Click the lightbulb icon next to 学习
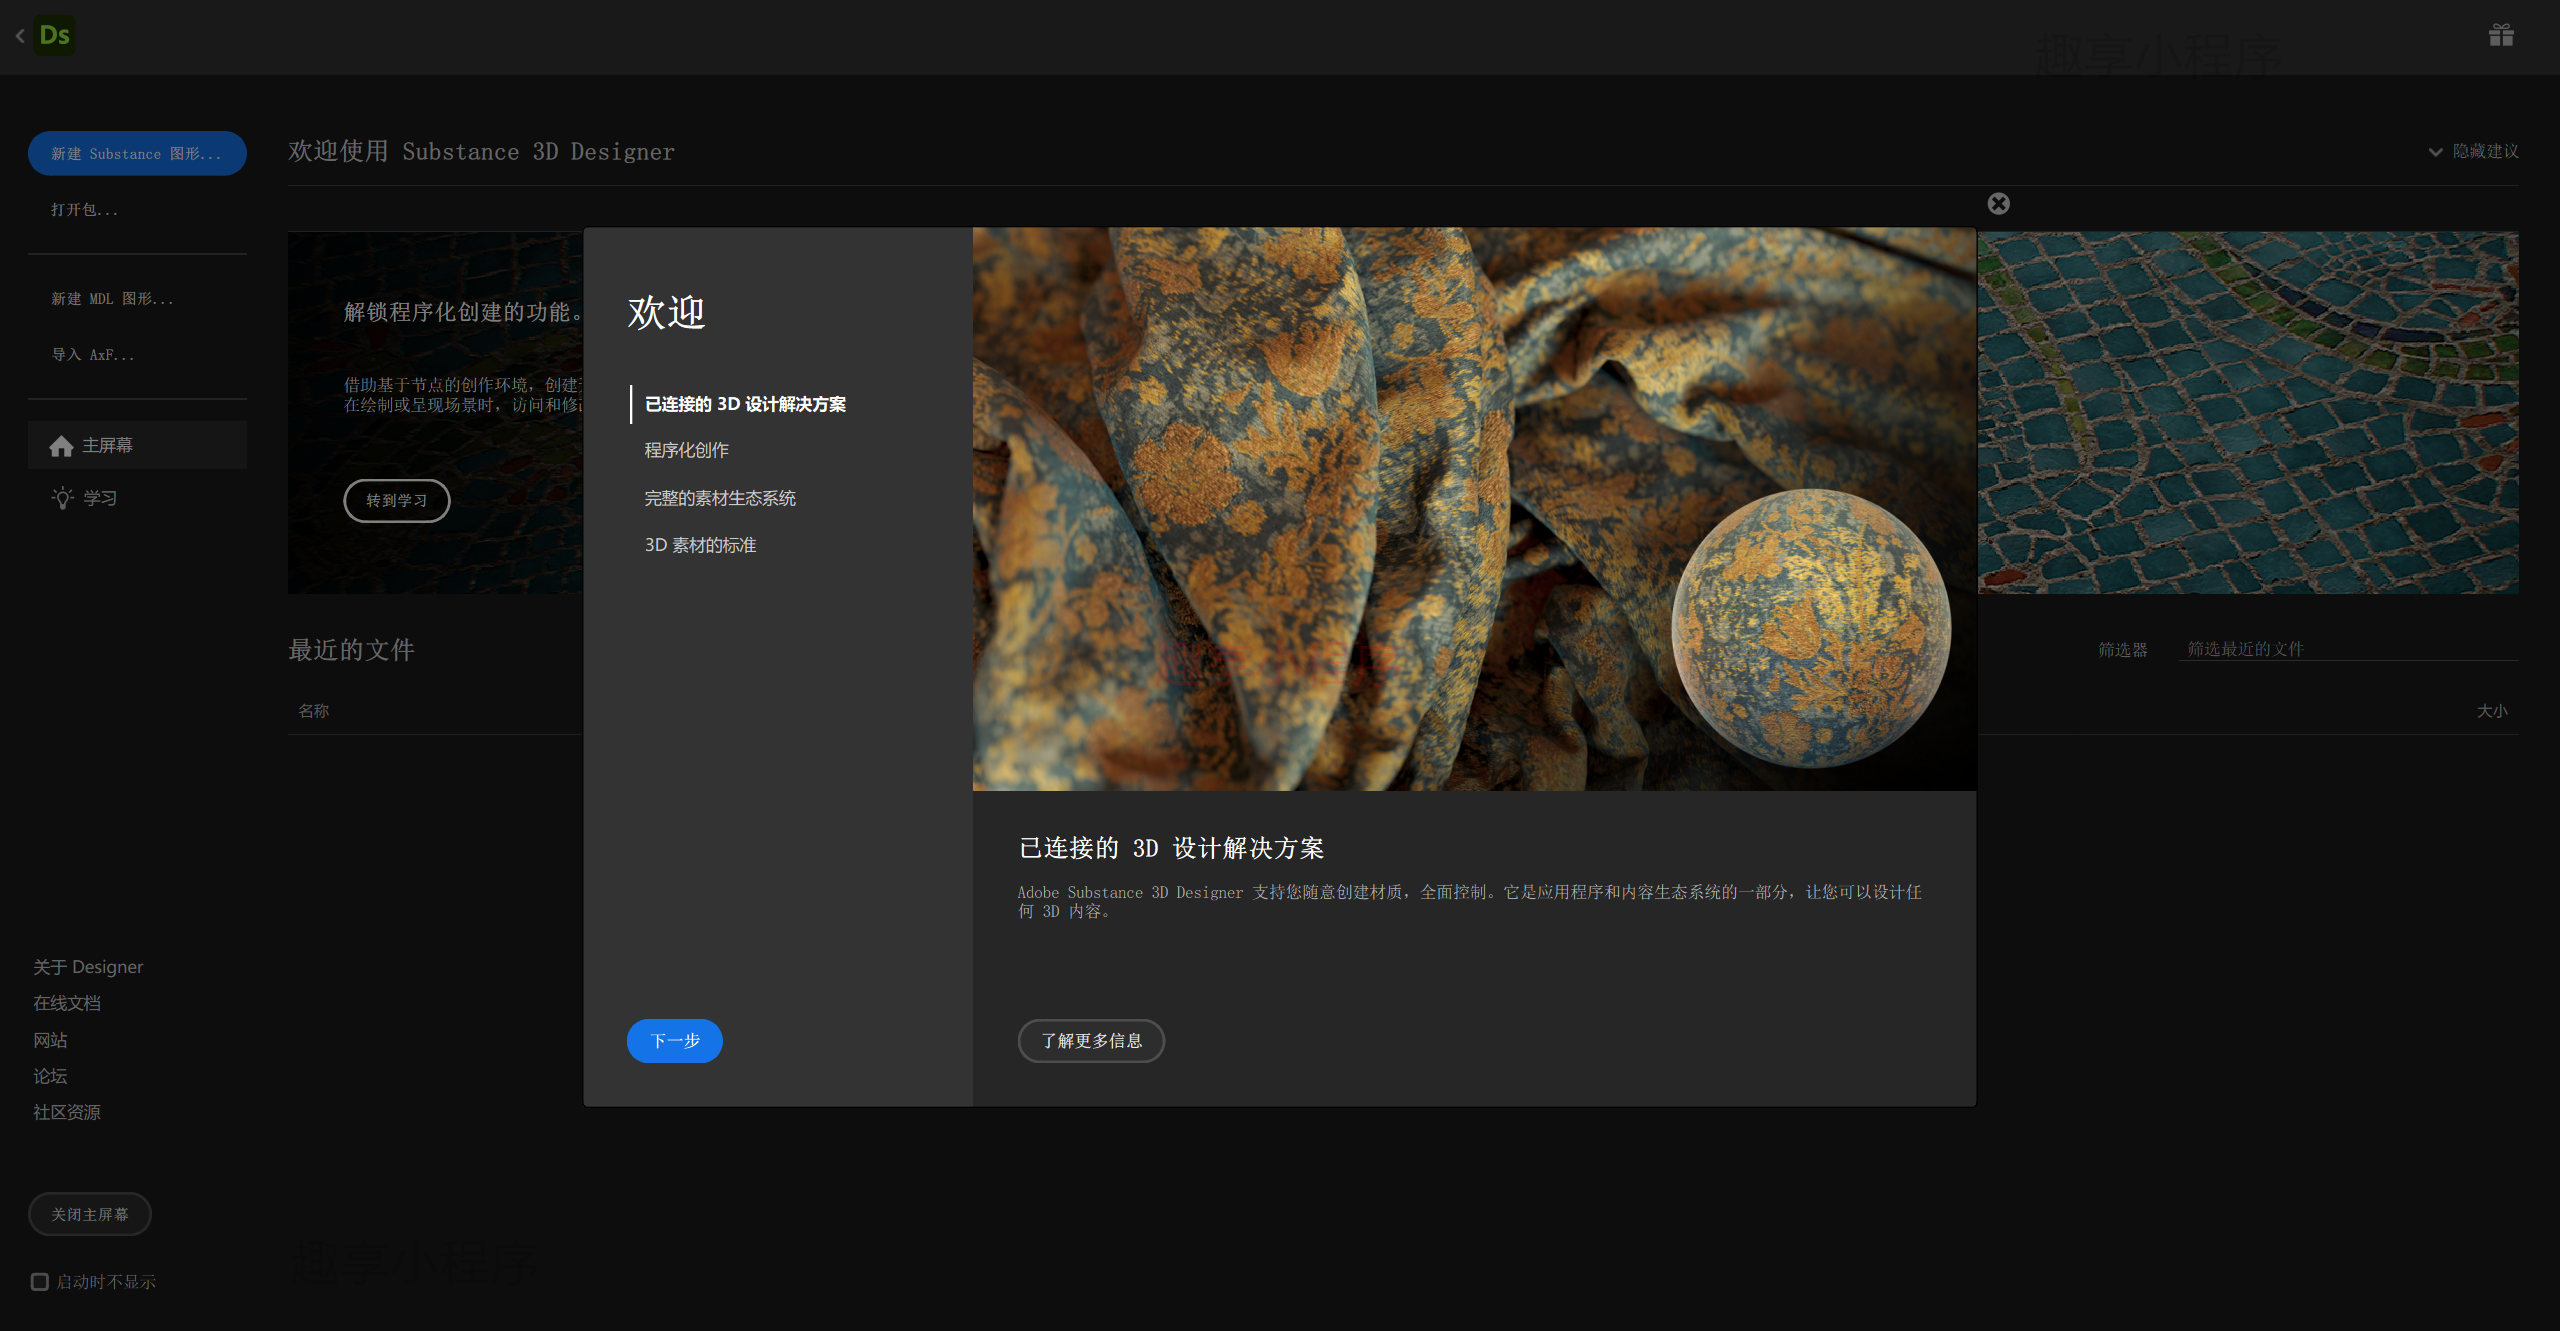 click(62, 498)
